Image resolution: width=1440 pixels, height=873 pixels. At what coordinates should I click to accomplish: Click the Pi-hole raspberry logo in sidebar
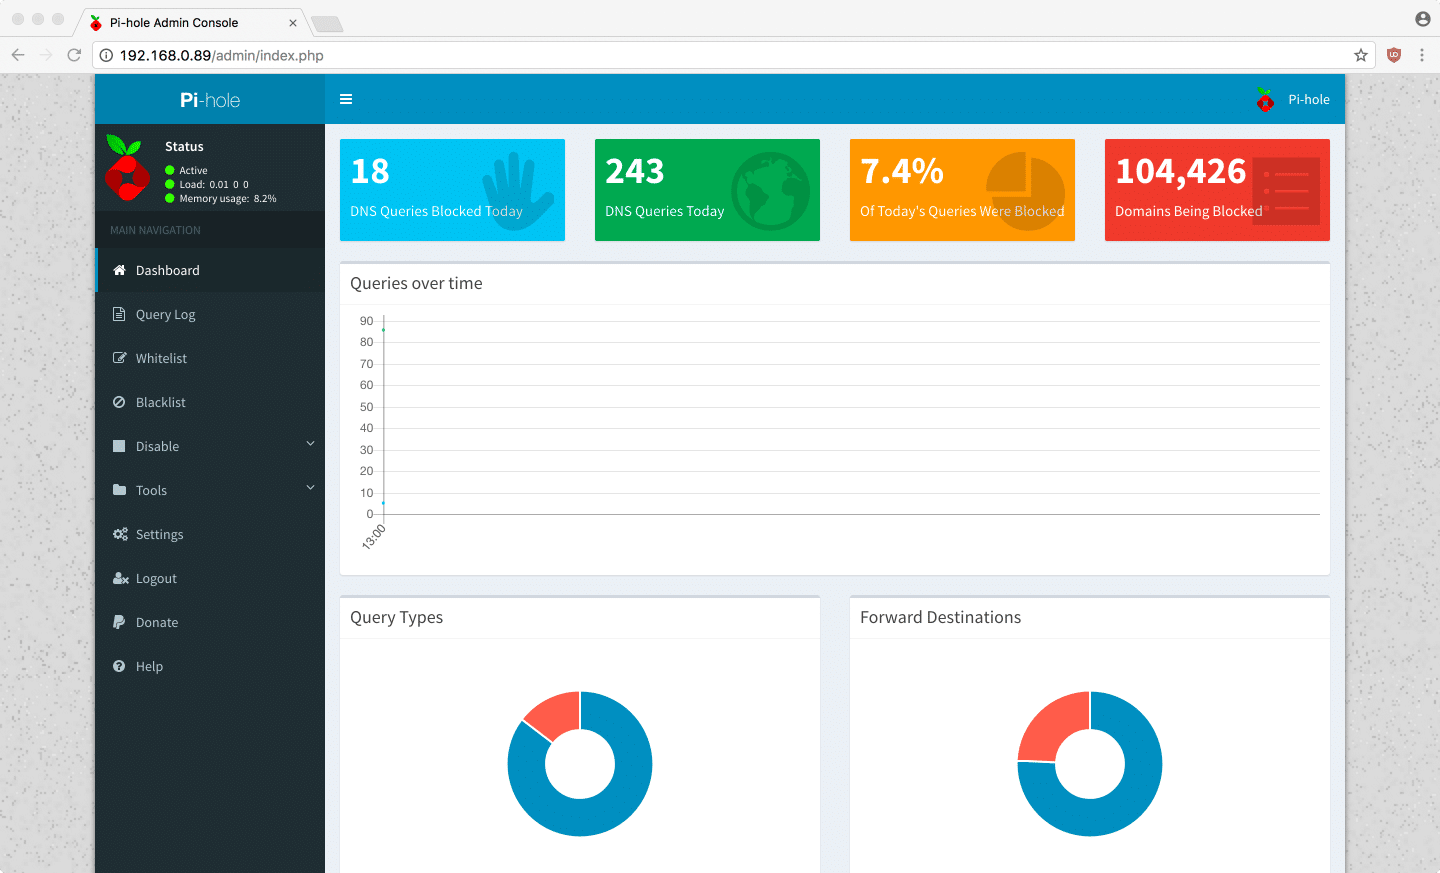click(127, 168)
